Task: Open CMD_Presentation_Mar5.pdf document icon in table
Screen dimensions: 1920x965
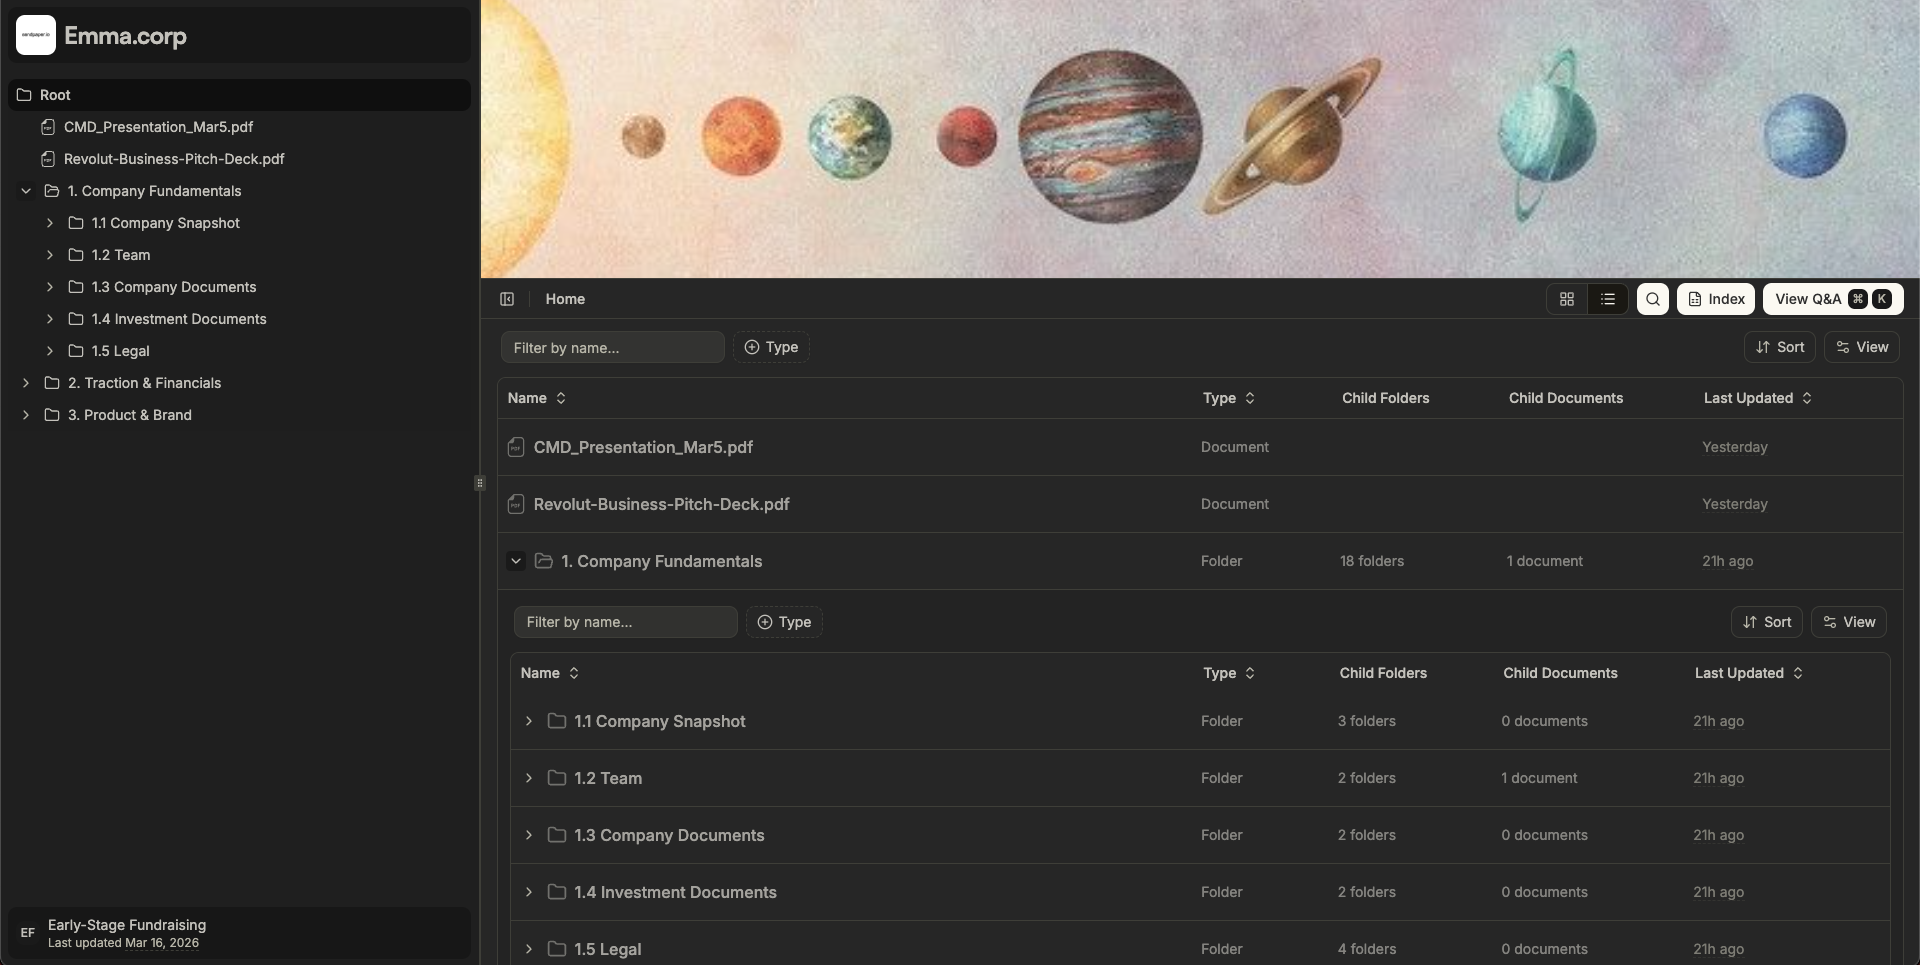Action: [x=516, y=447]
